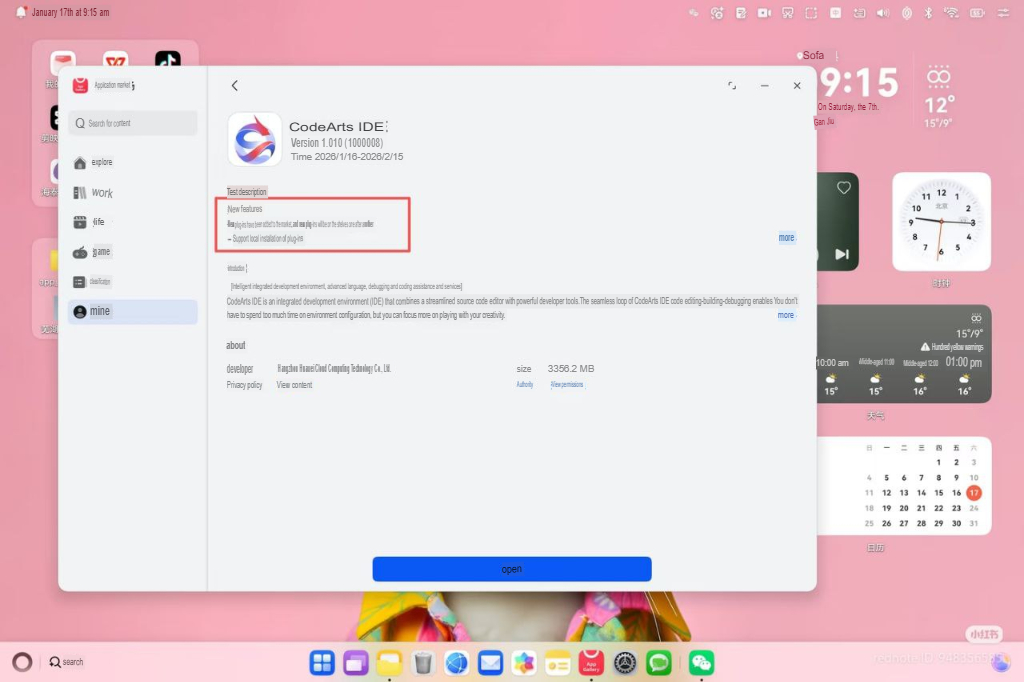
Task: Select the mine tab
Action: (133, 312)
